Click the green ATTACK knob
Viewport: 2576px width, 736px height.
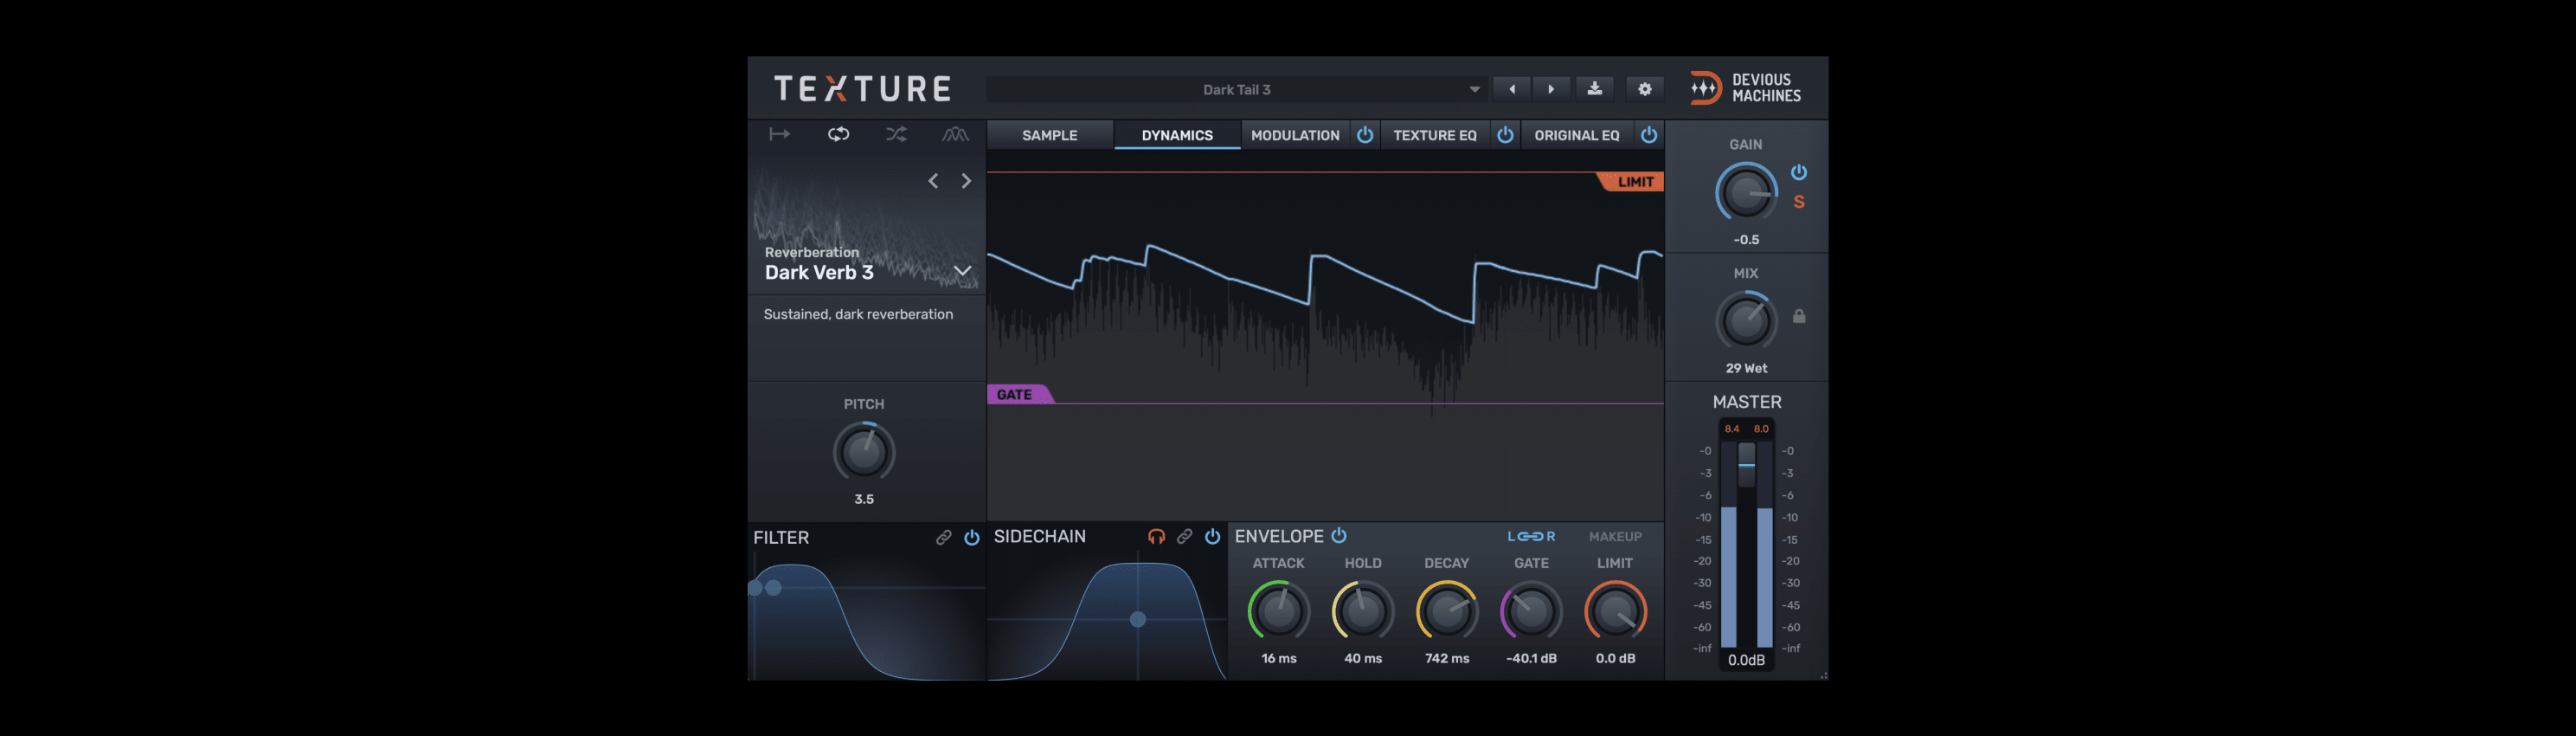[1278, 610]
